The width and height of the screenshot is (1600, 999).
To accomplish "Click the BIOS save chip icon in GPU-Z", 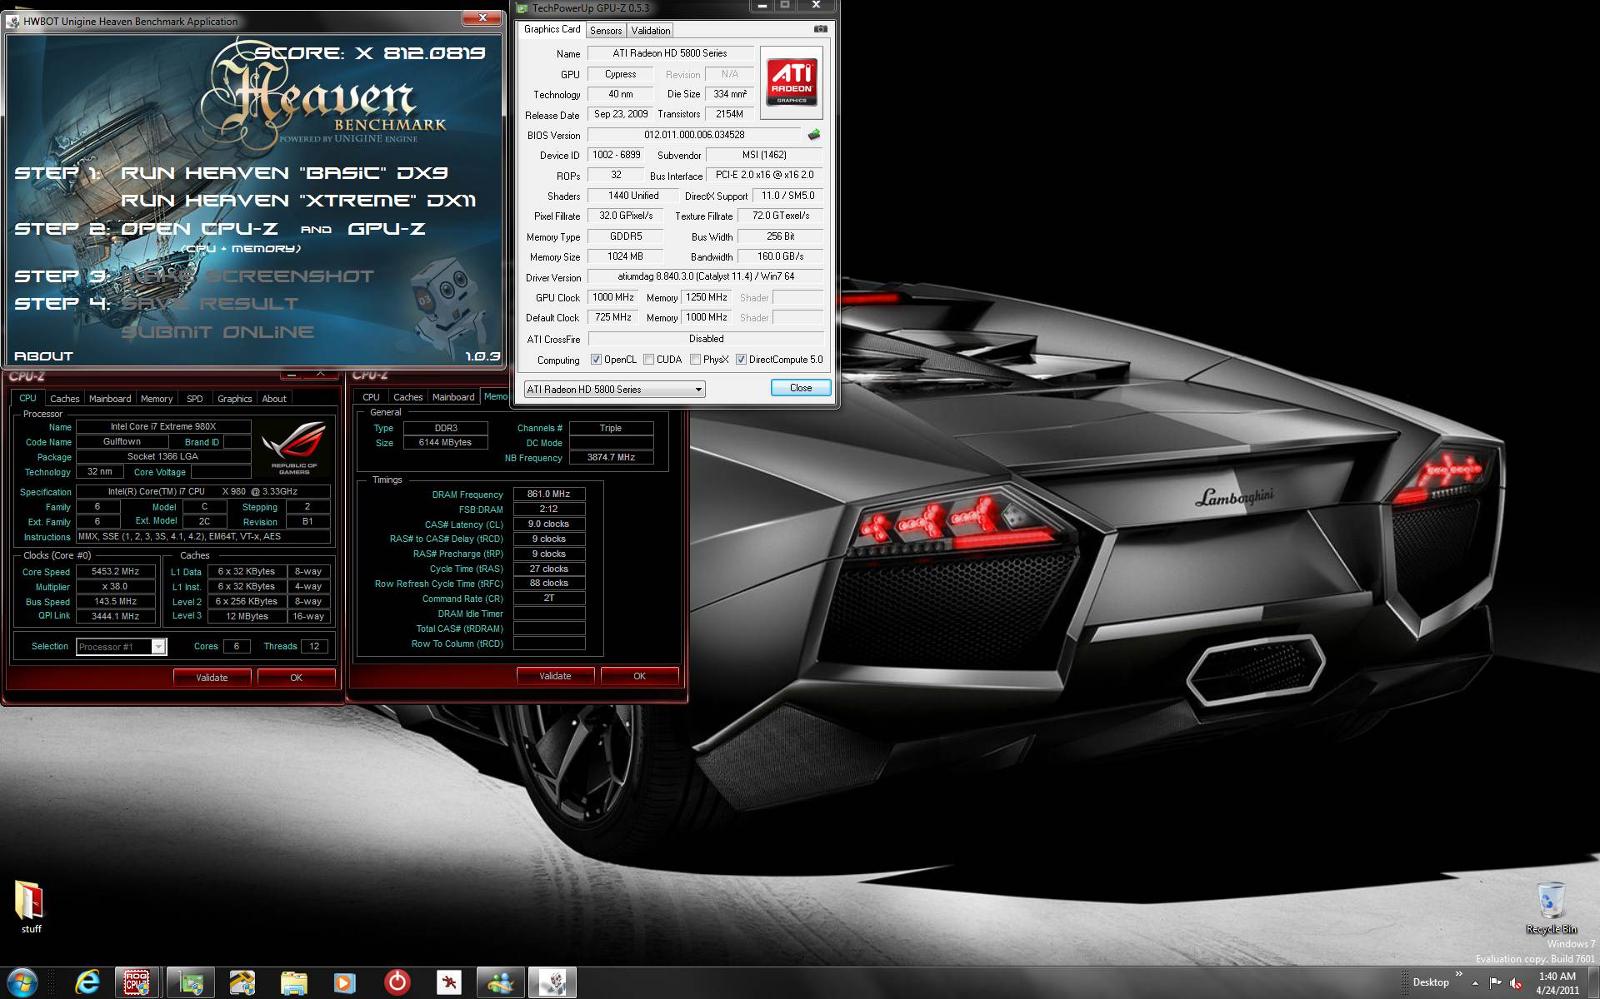I will (x=814, y=135).
